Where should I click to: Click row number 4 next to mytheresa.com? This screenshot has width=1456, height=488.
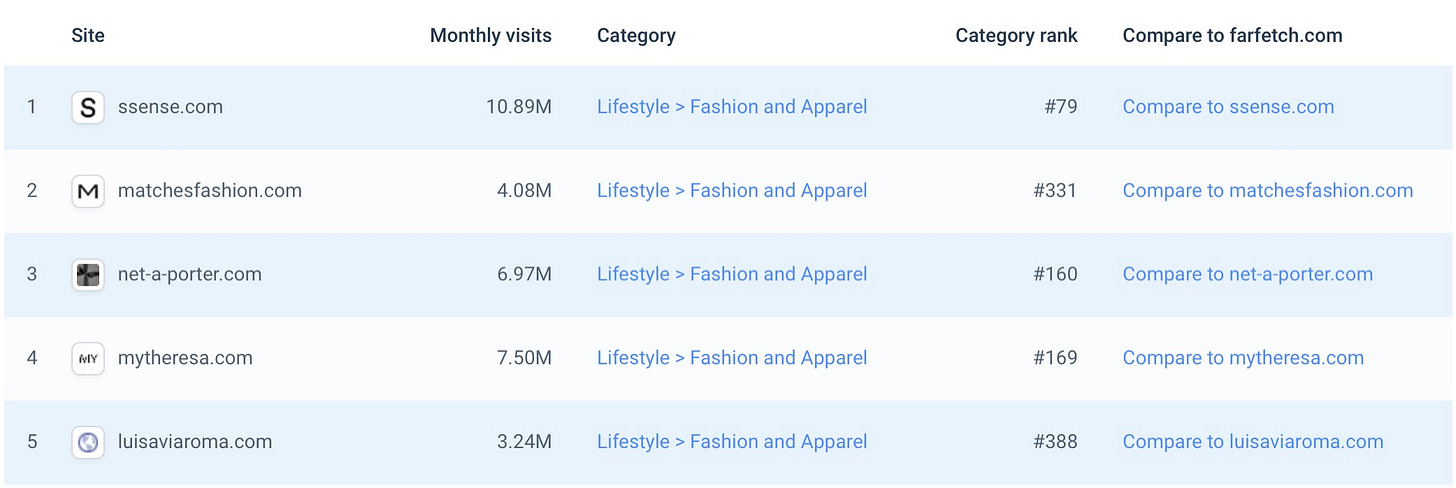tap(32, 358)
